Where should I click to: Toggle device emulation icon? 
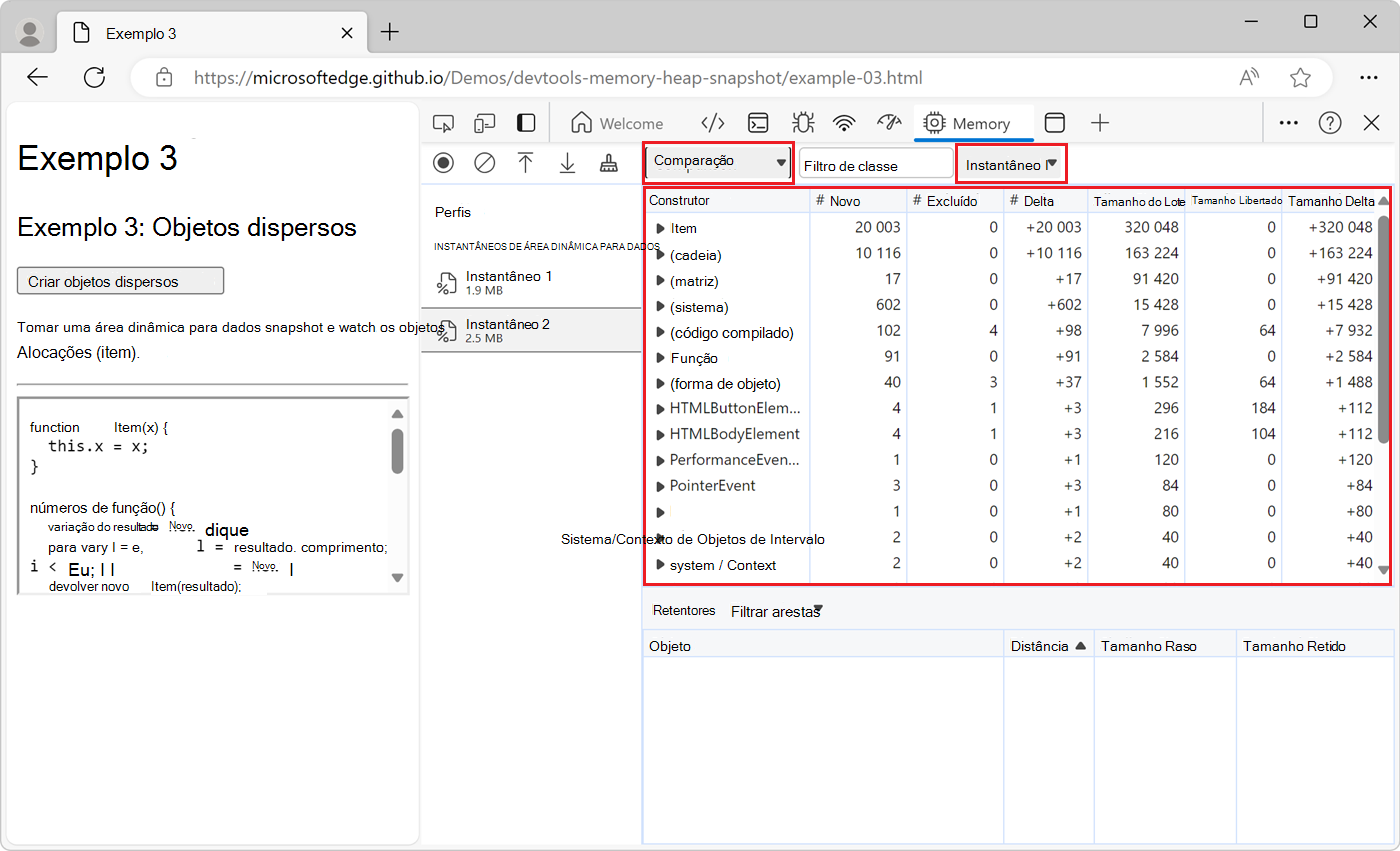pyautogui.click(x=485, y=123)
